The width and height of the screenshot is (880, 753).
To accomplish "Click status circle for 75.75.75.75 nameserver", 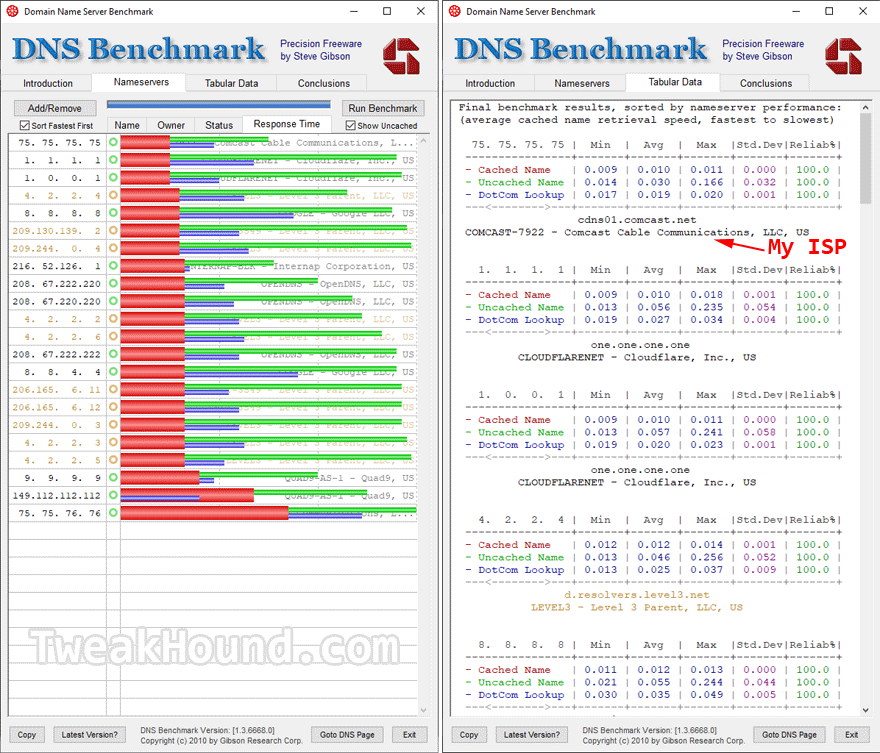I will pyautogui.click(x=113, y=143).
